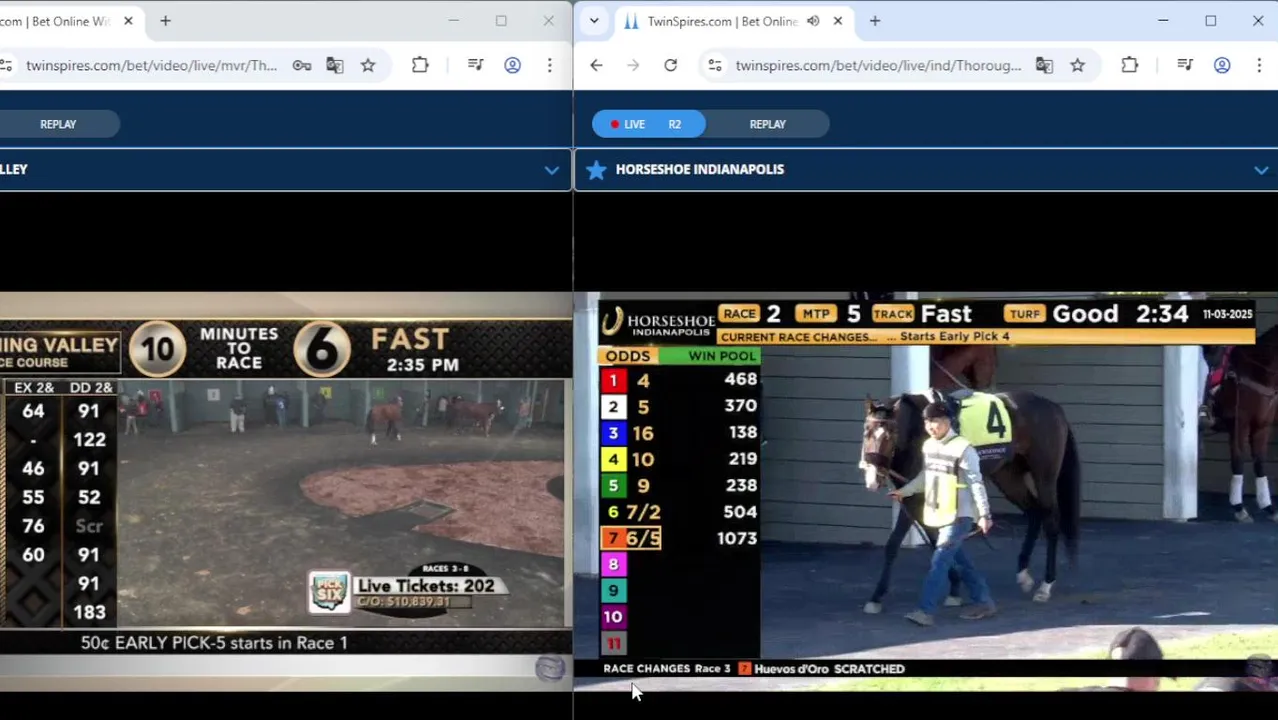Open the tab search dropdown in right window
1278x720 pixels.
594,21
